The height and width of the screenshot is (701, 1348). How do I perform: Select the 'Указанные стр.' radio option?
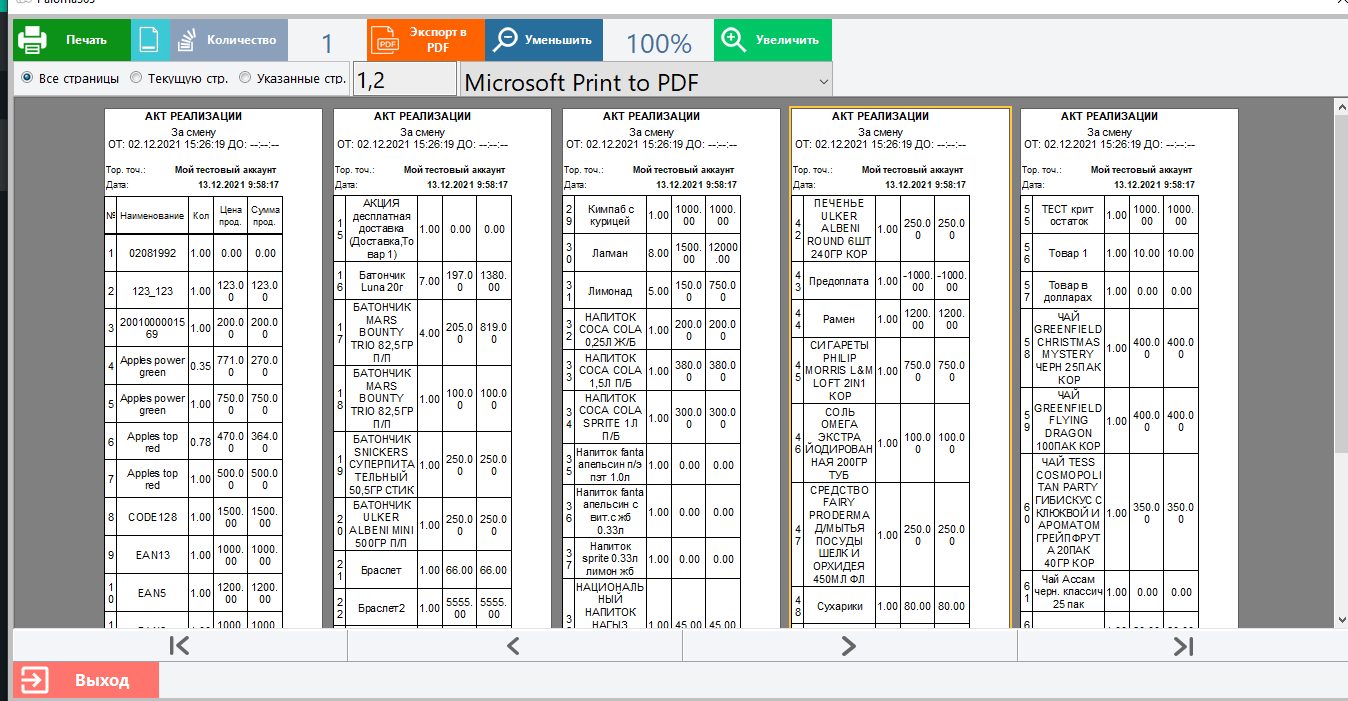[x=244, y=78]
